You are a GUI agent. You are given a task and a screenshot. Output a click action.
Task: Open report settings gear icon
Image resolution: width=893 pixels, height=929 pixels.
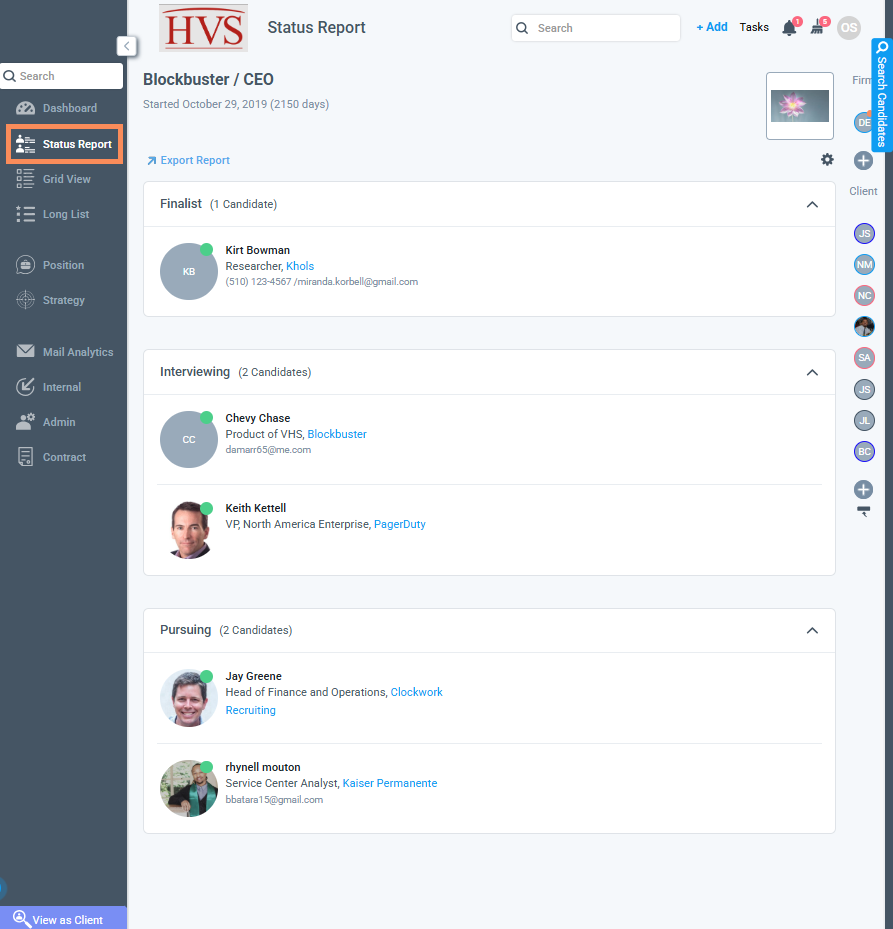click(x=827, y=159)
